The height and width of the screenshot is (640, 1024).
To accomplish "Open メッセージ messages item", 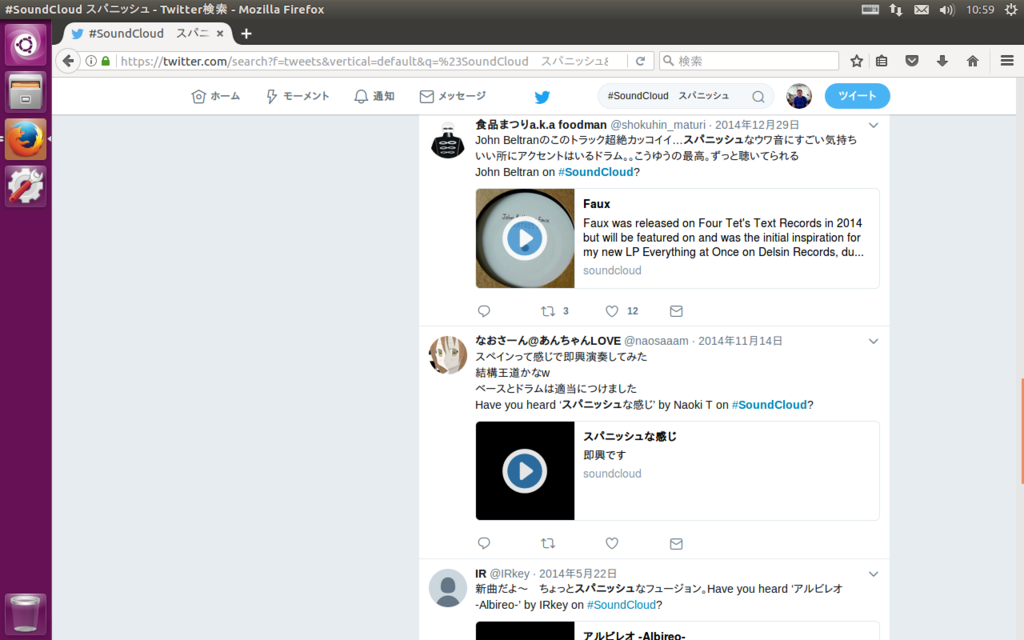I will [453, 97].
